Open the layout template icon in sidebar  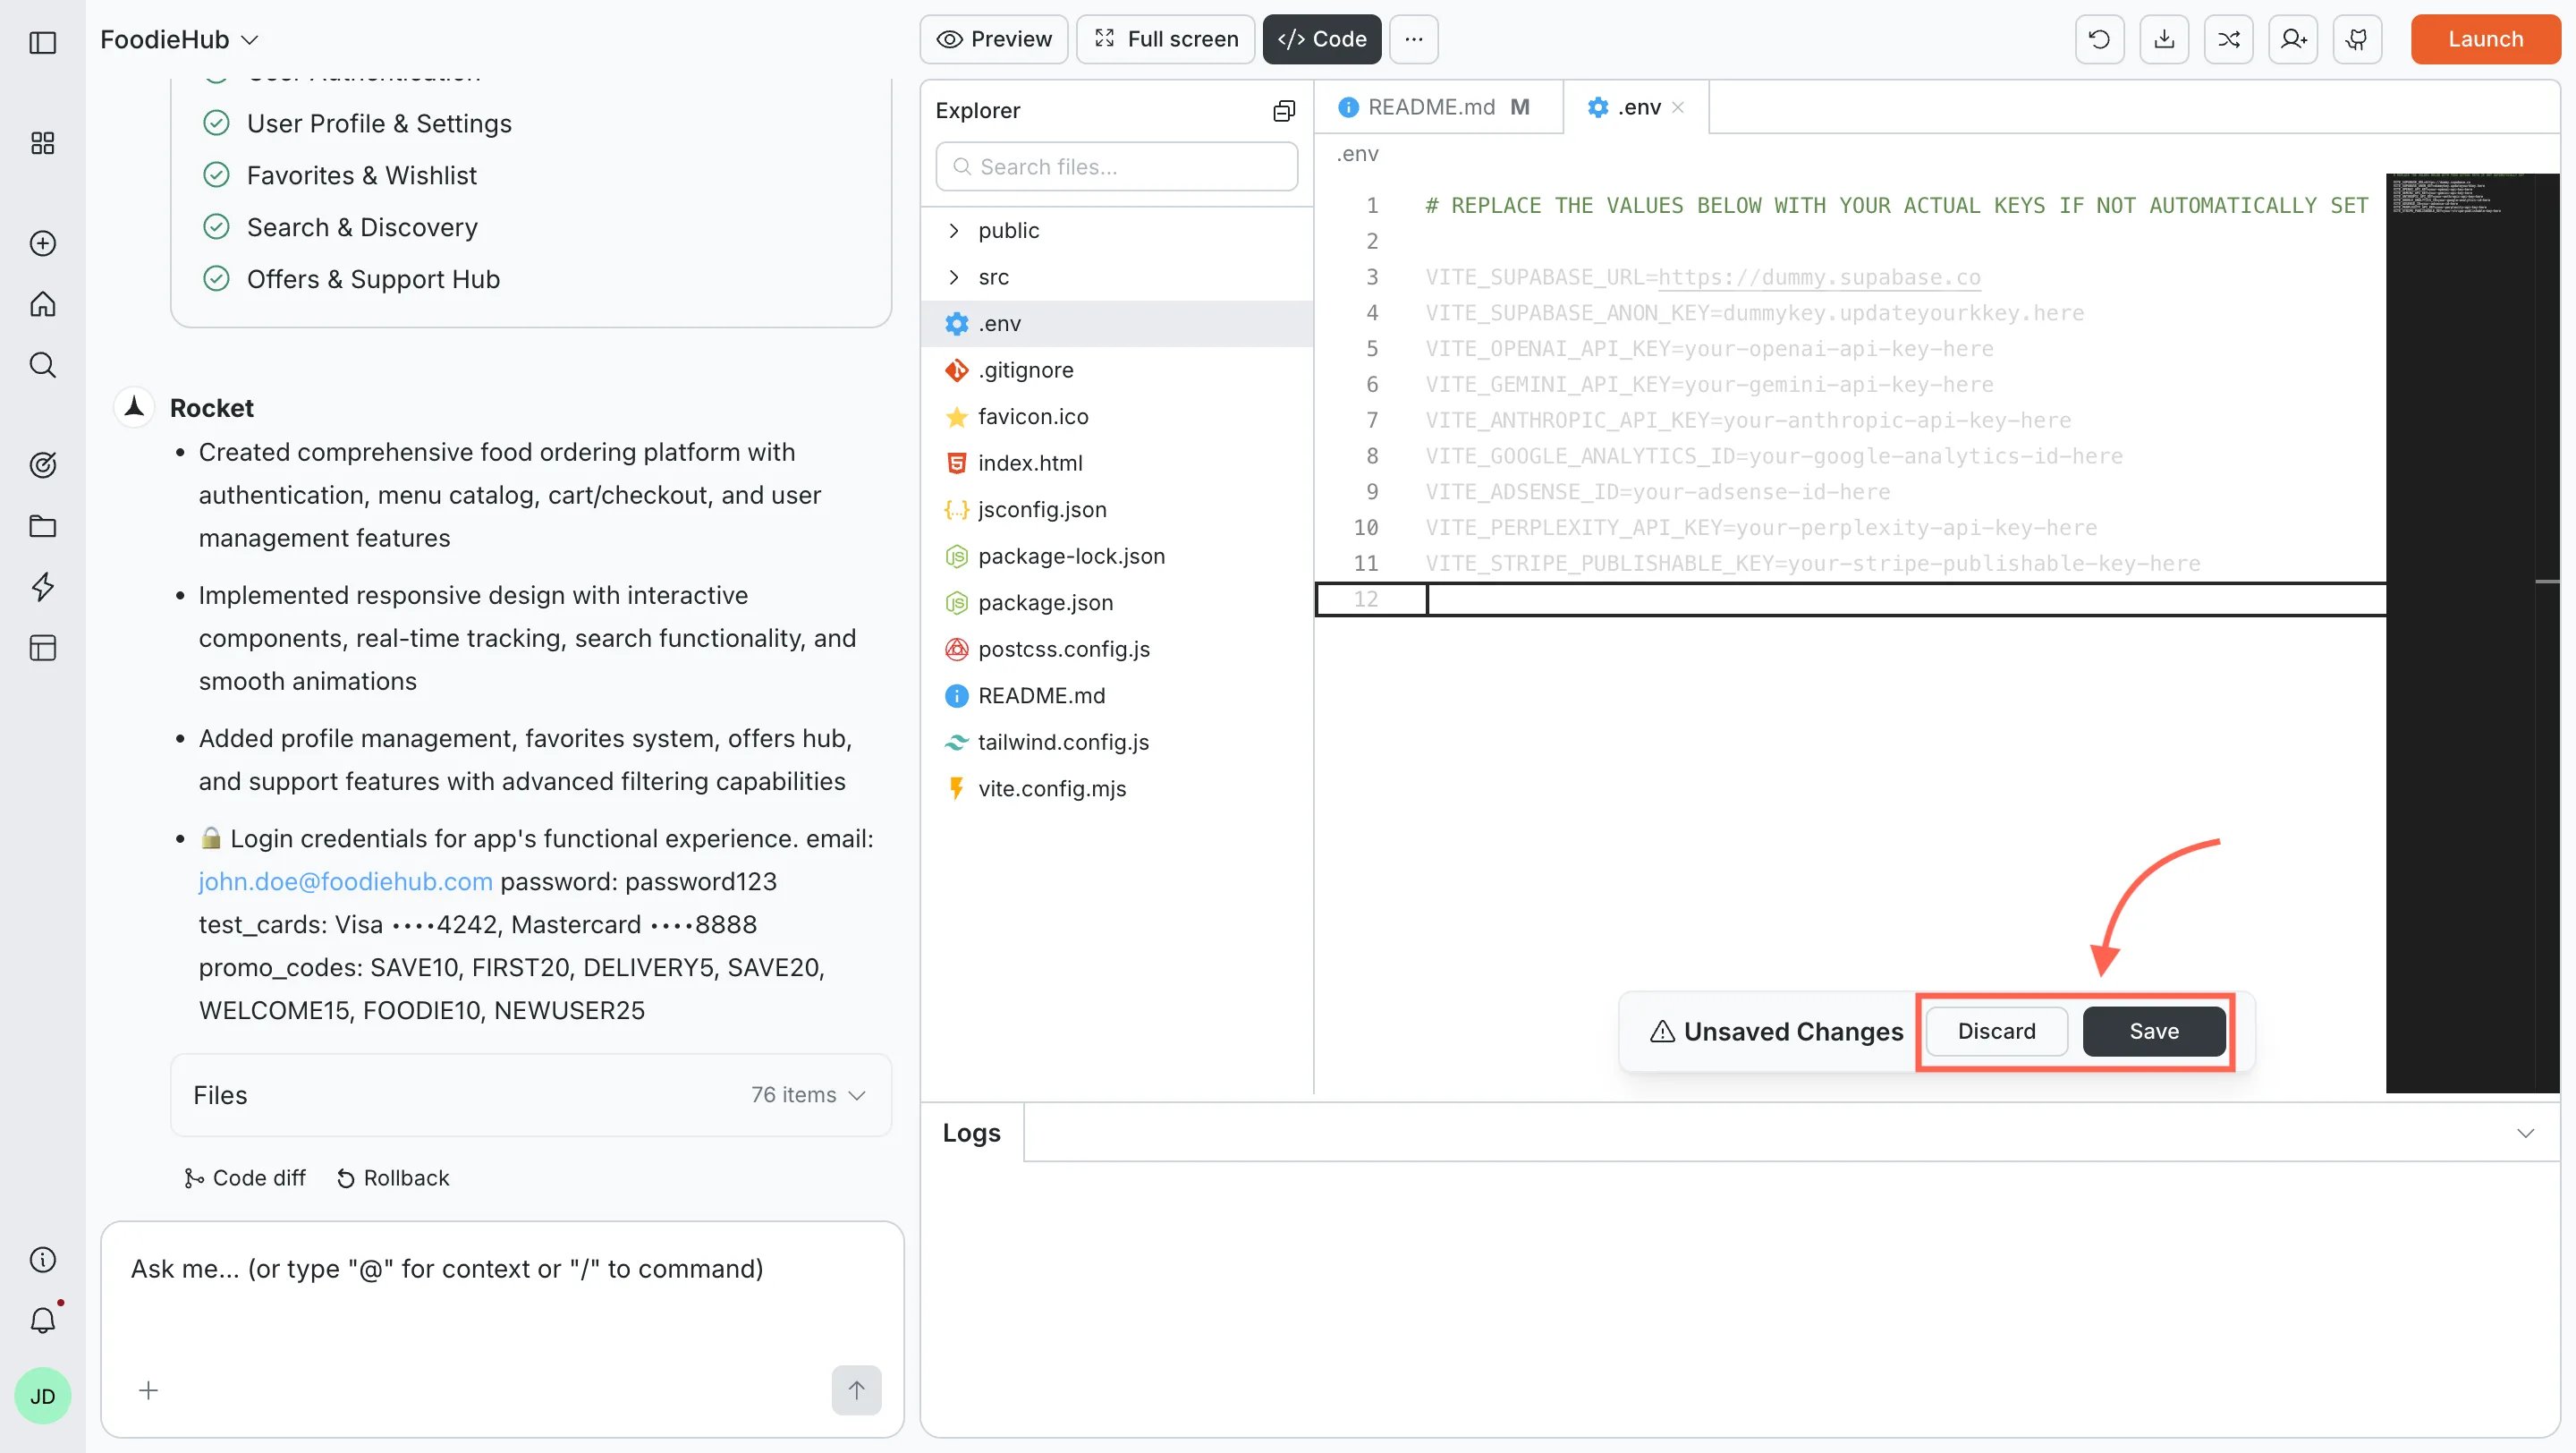point(42,648)
